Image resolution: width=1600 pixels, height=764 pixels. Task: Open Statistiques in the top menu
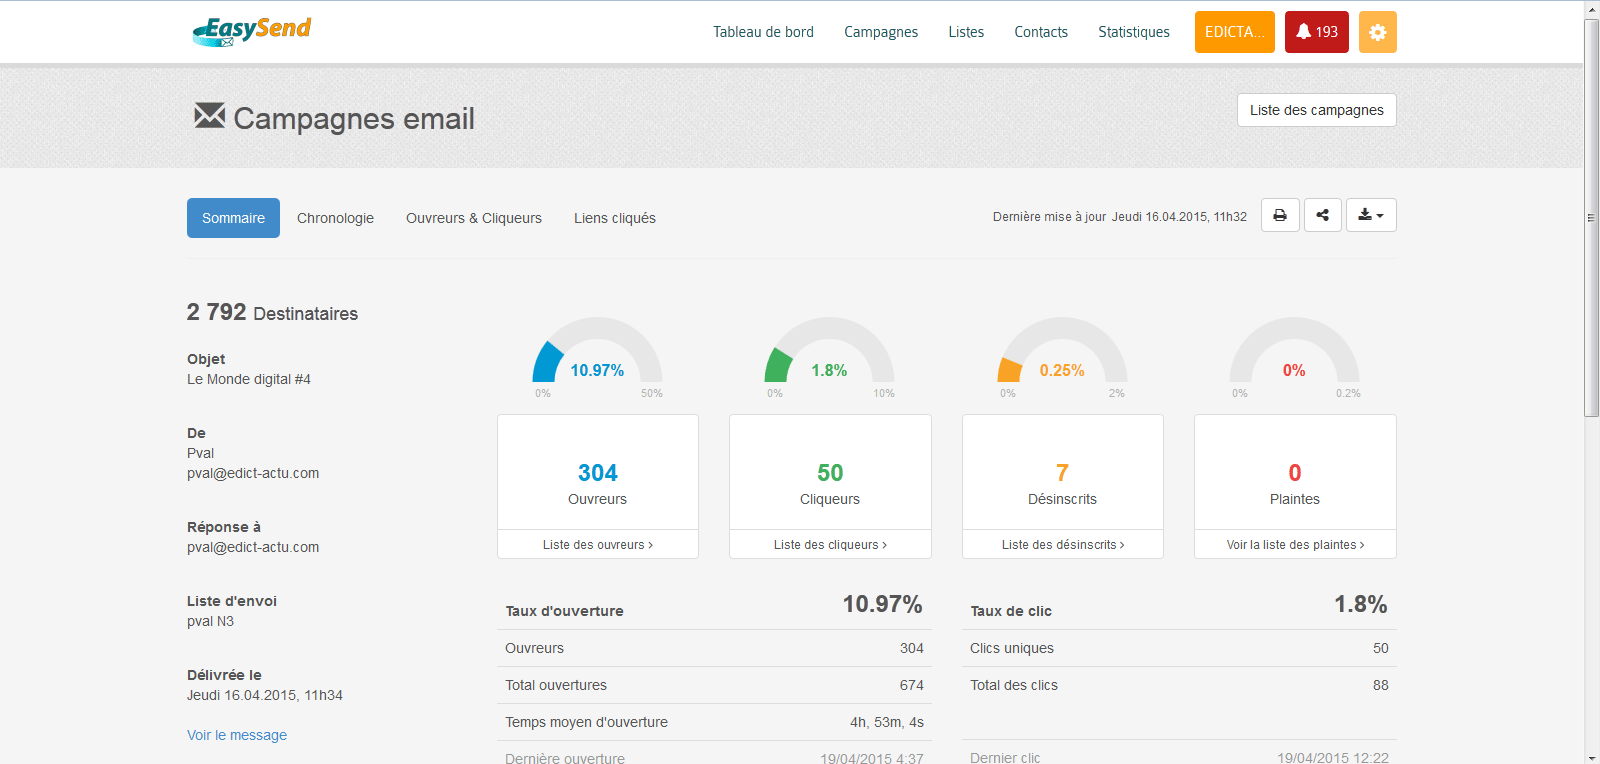[x=1133, y=32]
